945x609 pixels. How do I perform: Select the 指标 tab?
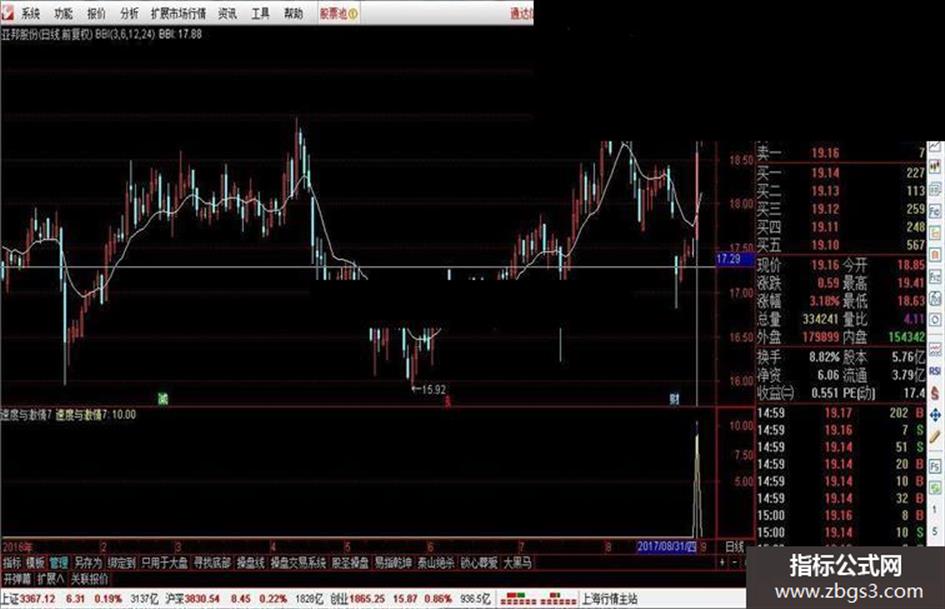pyautogui.click(x=11, y=563)
